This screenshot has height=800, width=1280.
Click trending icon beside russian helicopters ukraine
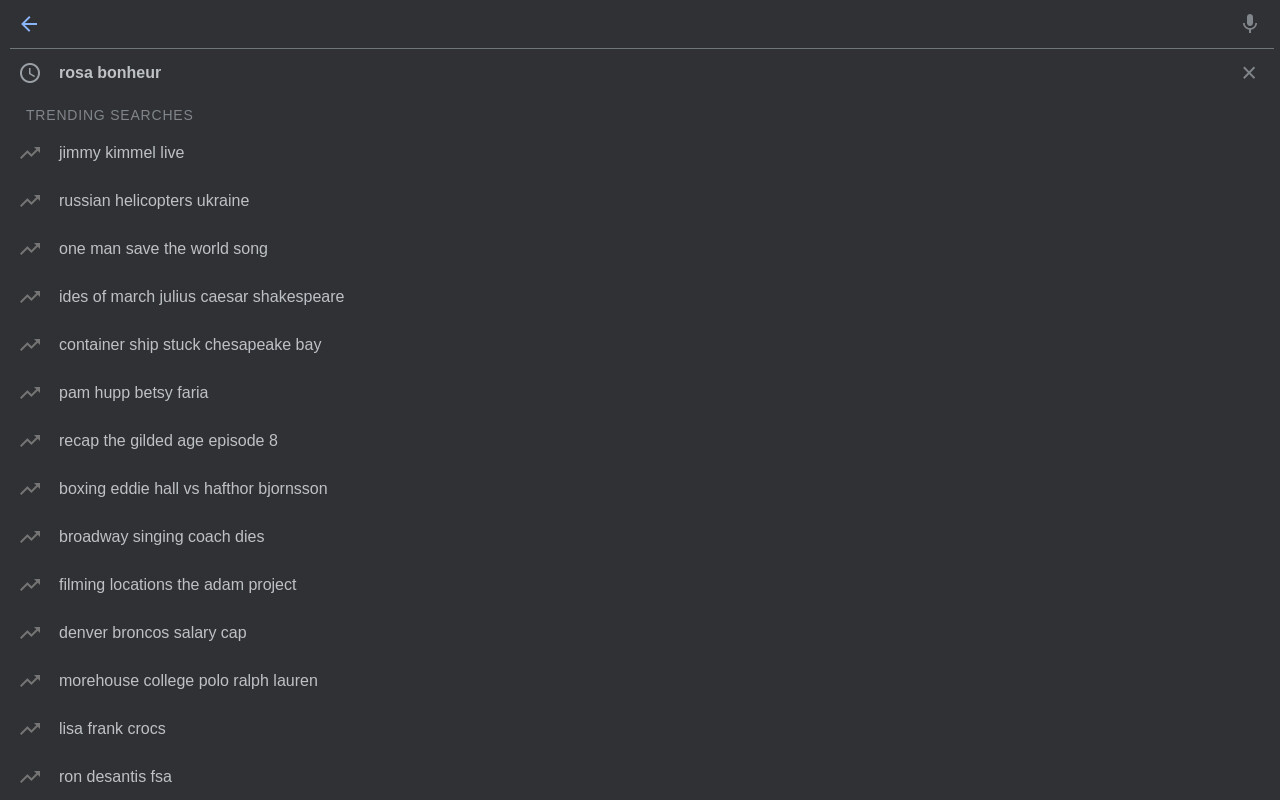(30, 201)
